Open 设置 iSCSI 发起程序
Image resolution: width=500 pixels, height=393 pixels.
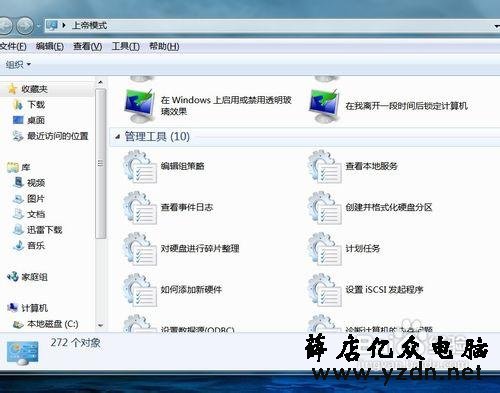click(384, 289)
